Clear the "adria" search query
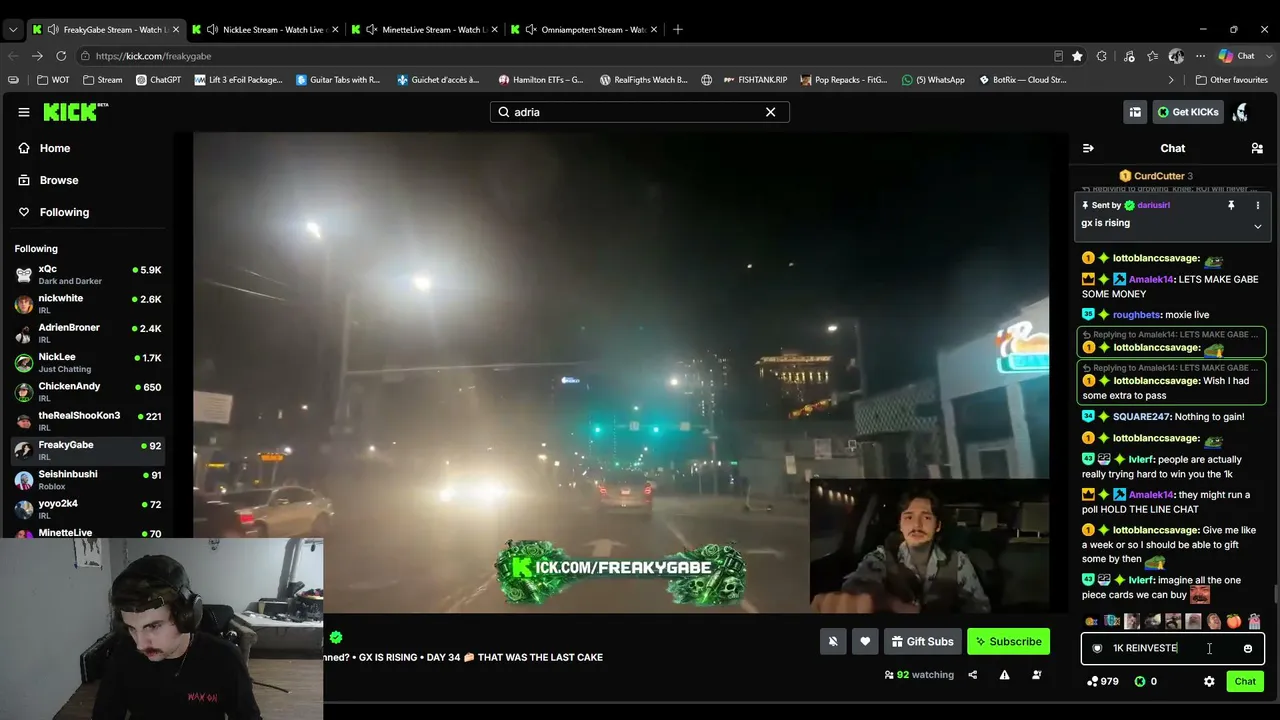 pos(770,112)
